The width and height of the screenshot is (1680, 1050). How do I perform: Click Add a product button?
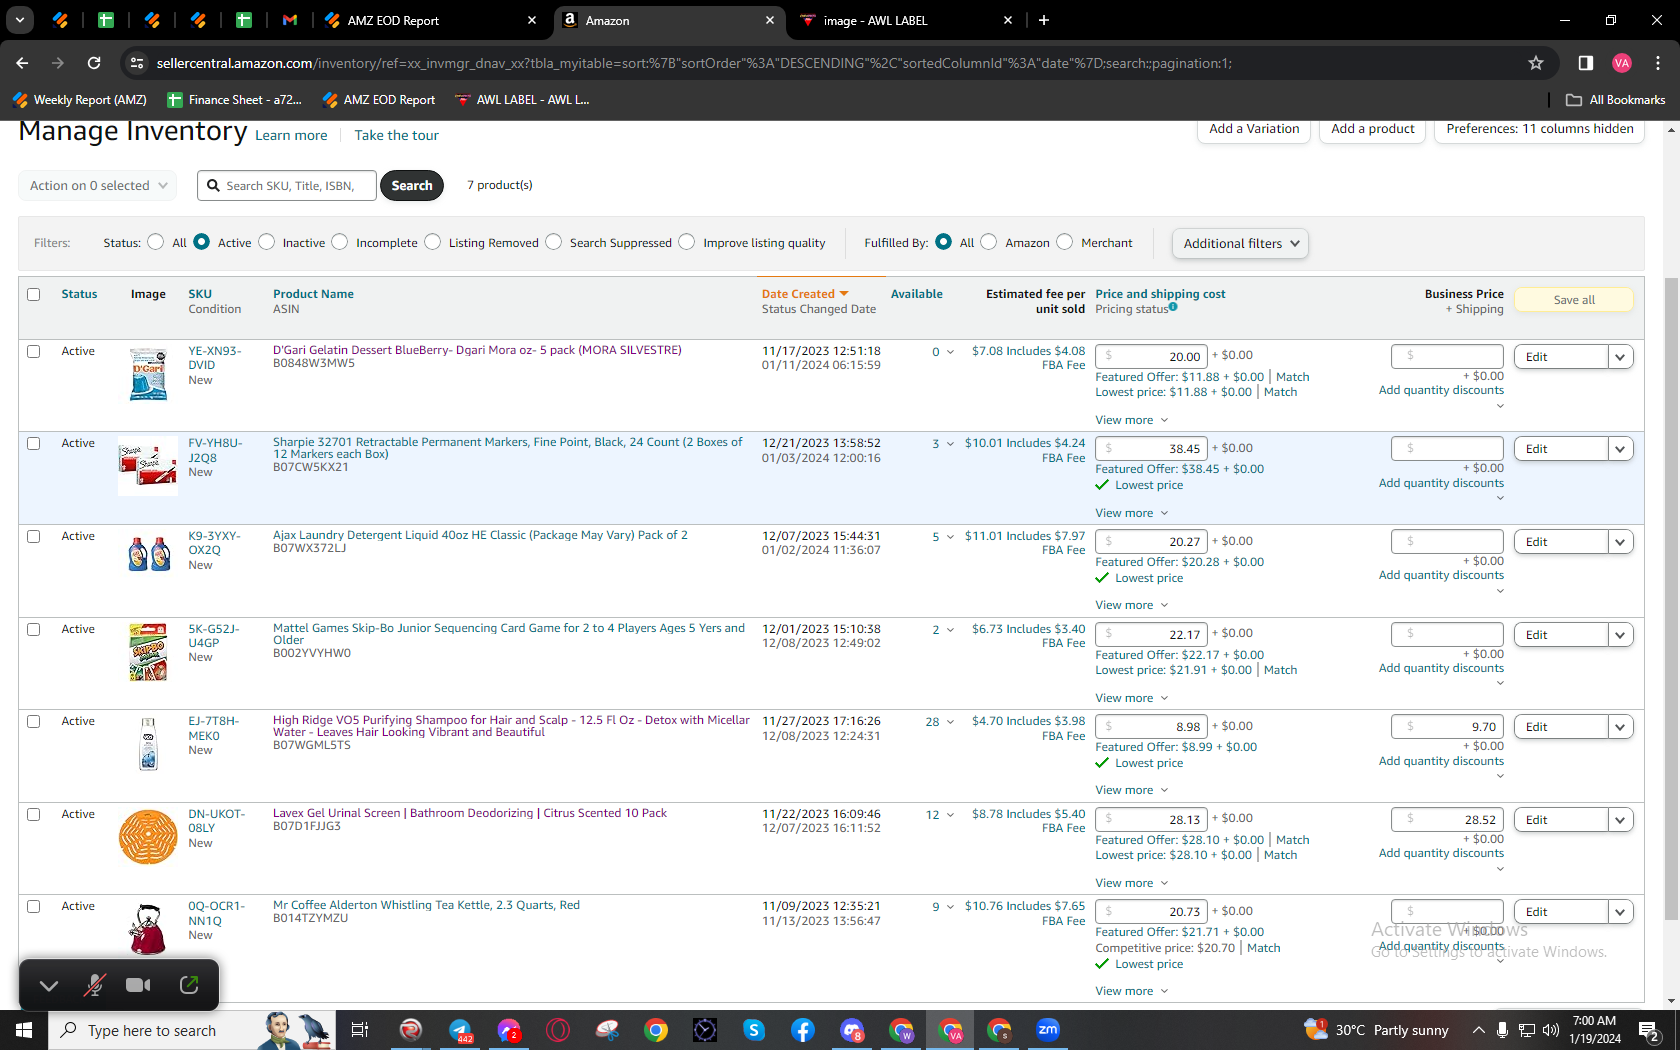click(1373, 130)
